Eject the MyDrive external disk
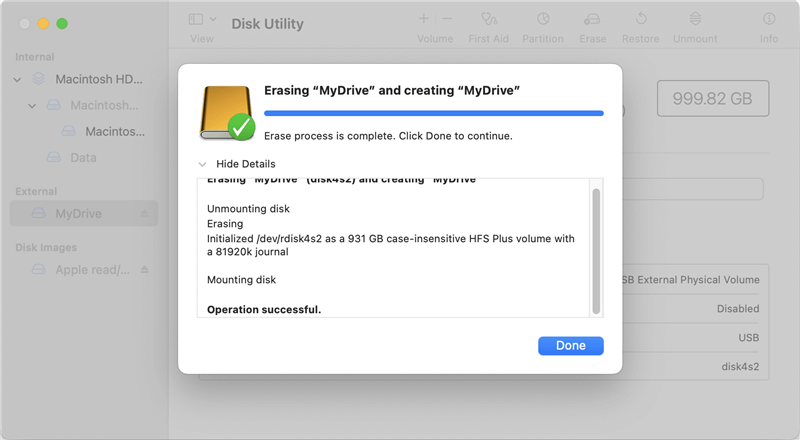Image resolution: width=800 pixels, height=440 pixels. point(144,214)
